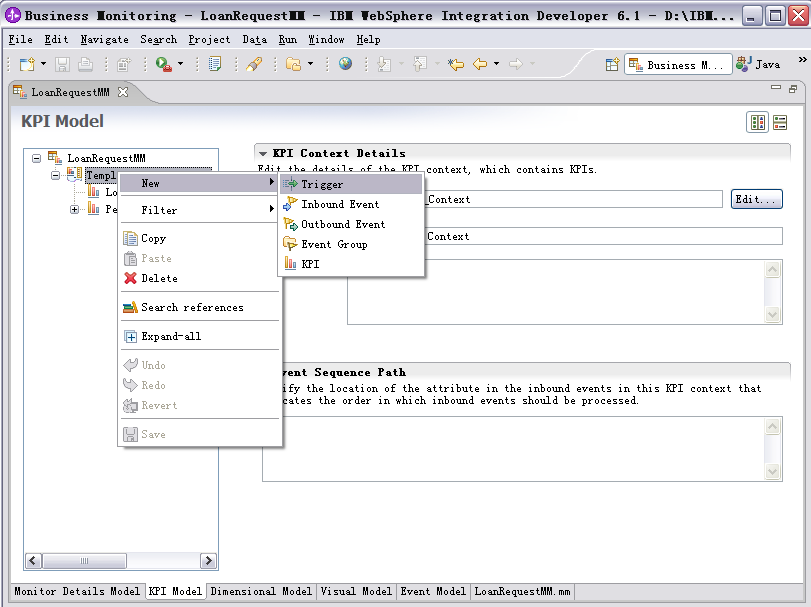This screenshot has height=607, width=811.
Task: Switch to Dimensional Model tab
Action: click(x=261, y=591)
